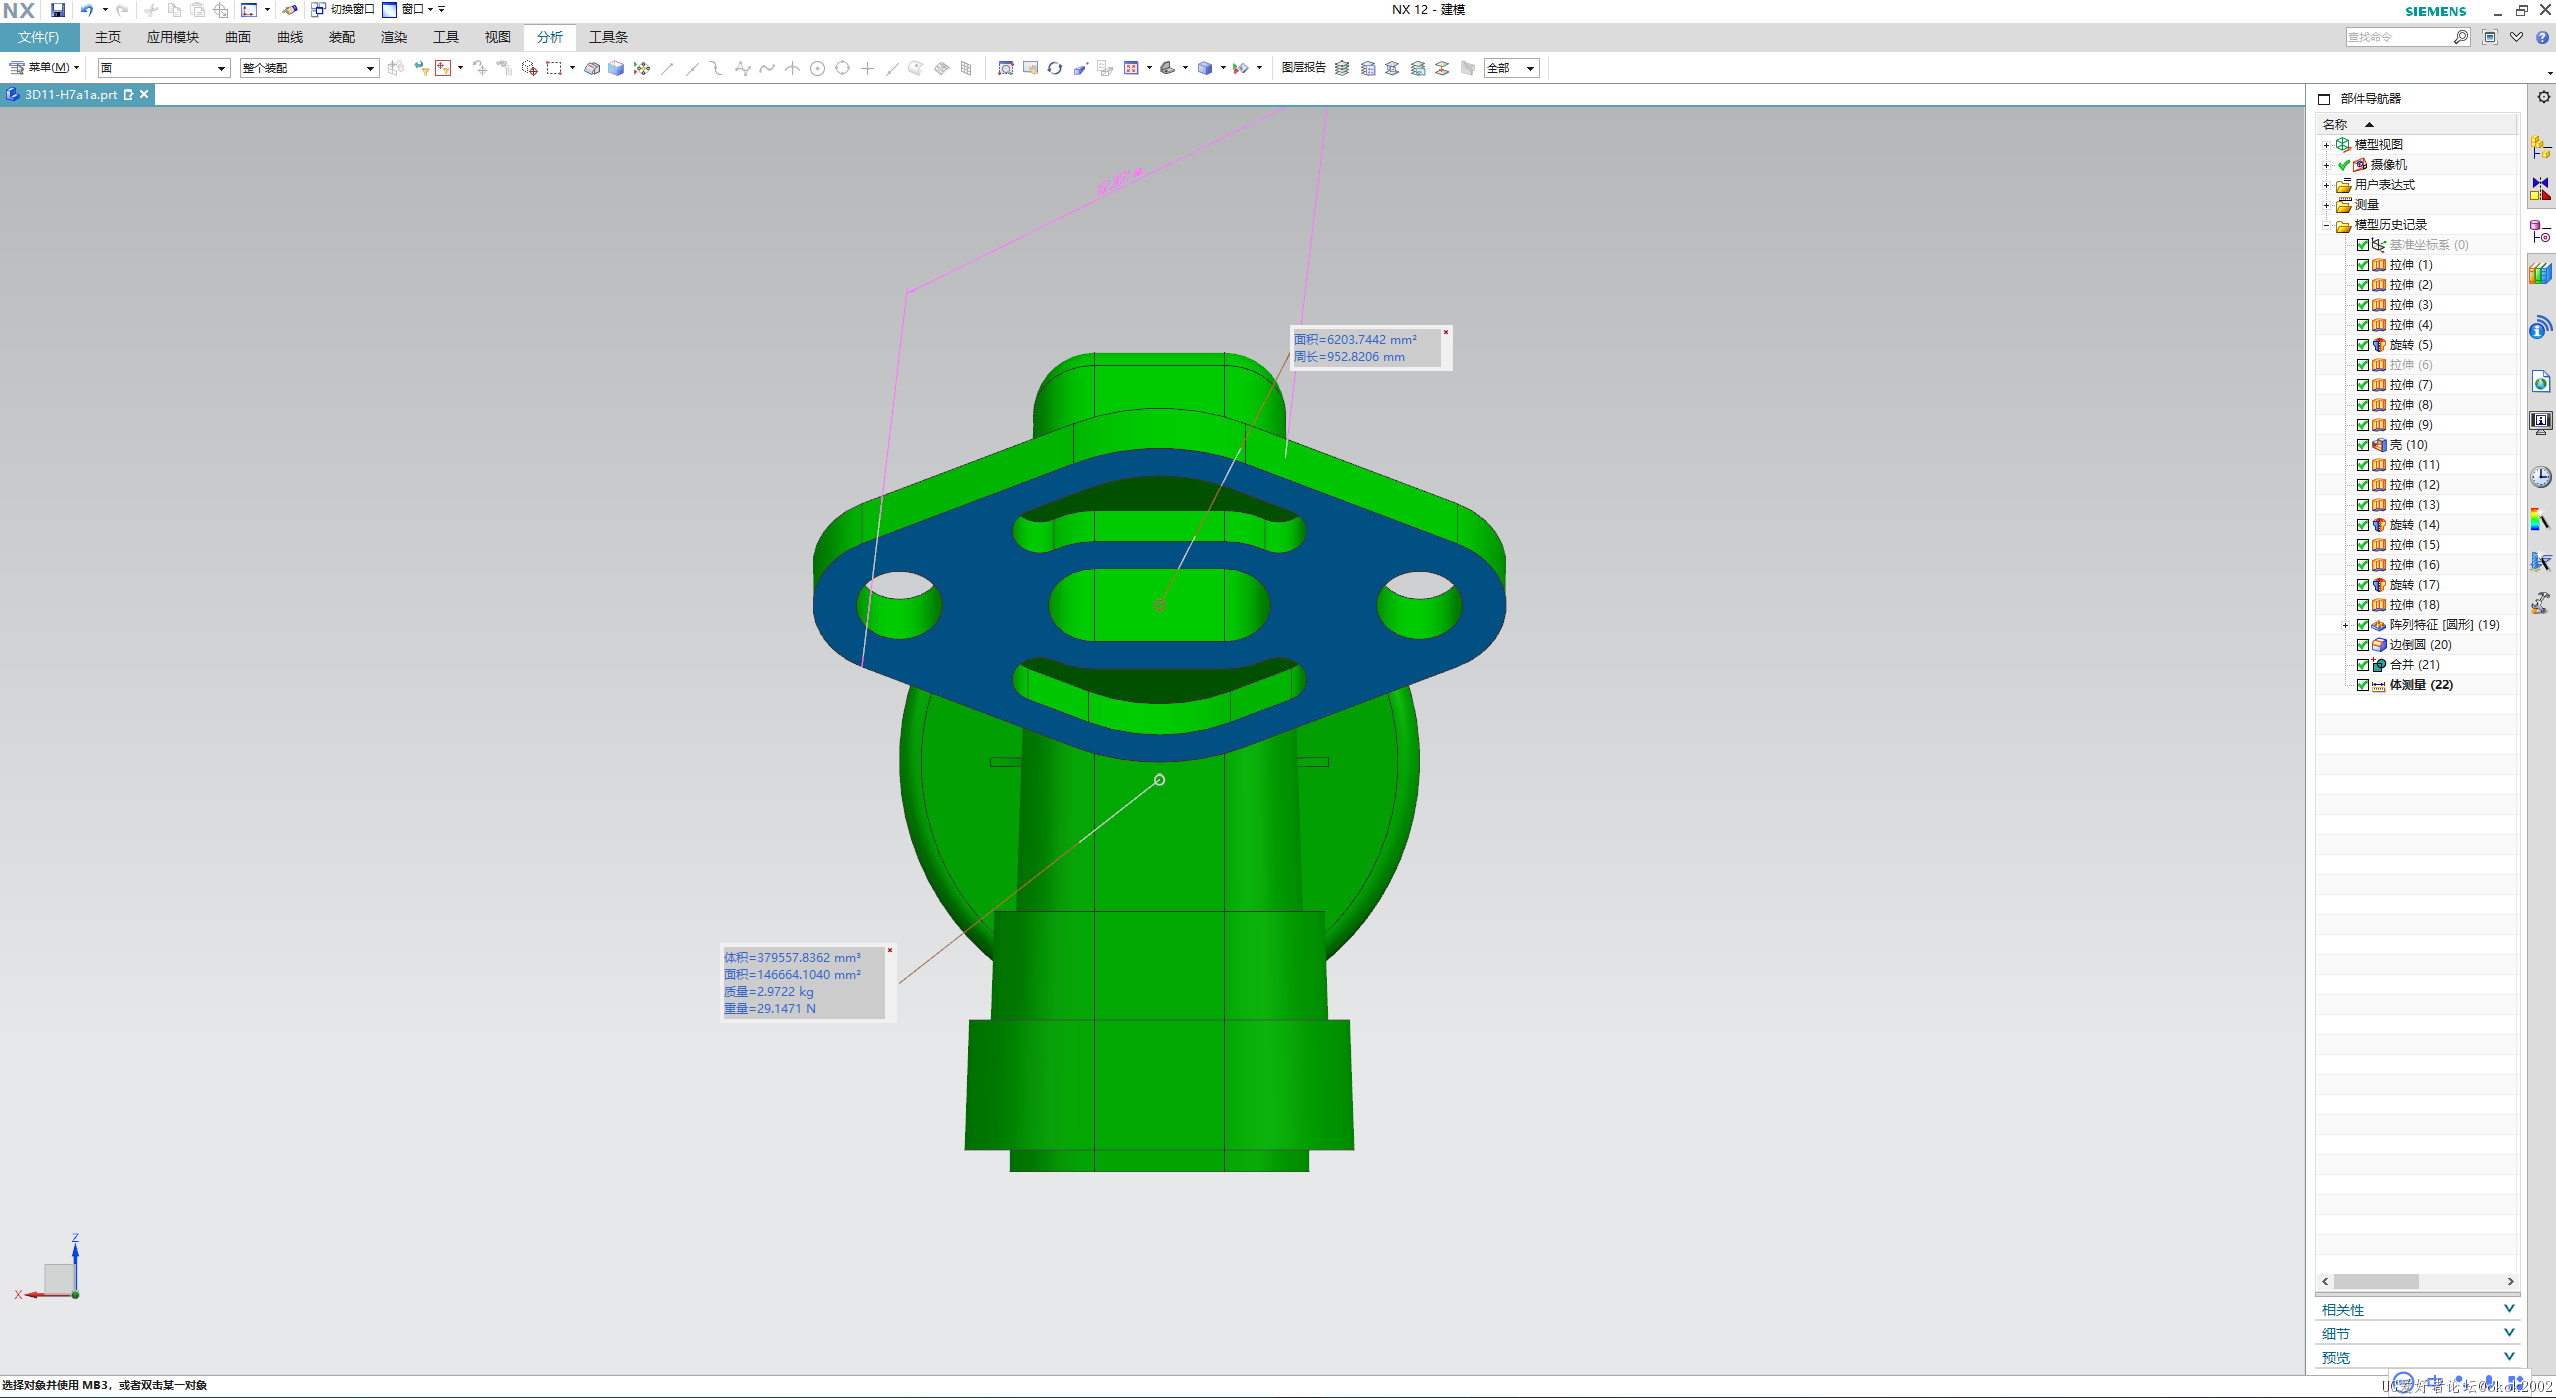Open the 整个装配 scope dropdown
The image size is (2556, 1398).
click(309, 68)
